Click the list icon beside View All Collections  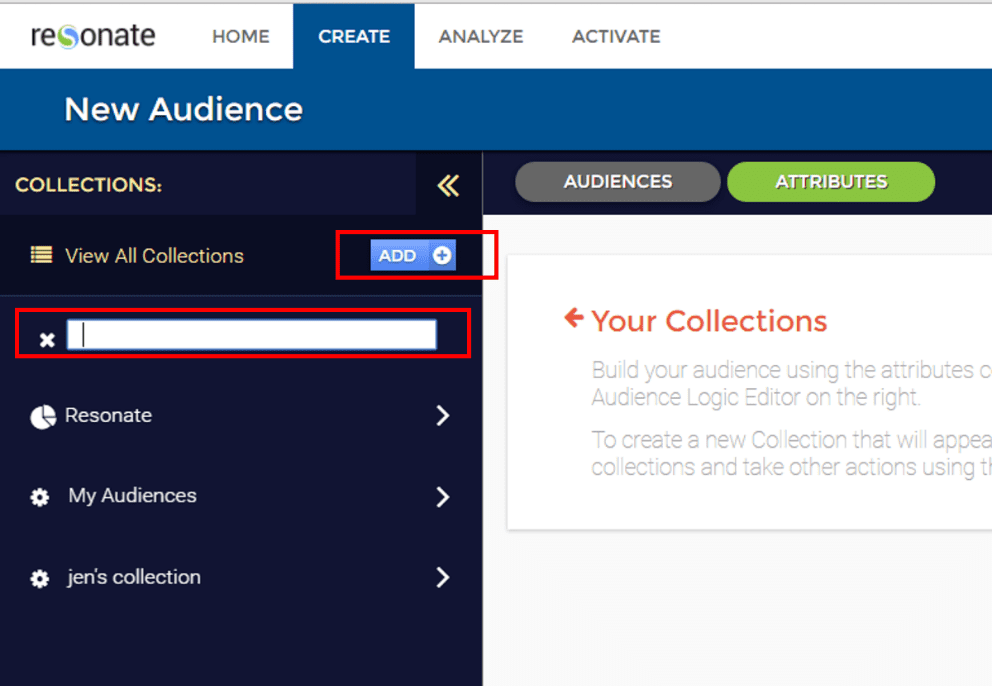(x=41, y=255)
